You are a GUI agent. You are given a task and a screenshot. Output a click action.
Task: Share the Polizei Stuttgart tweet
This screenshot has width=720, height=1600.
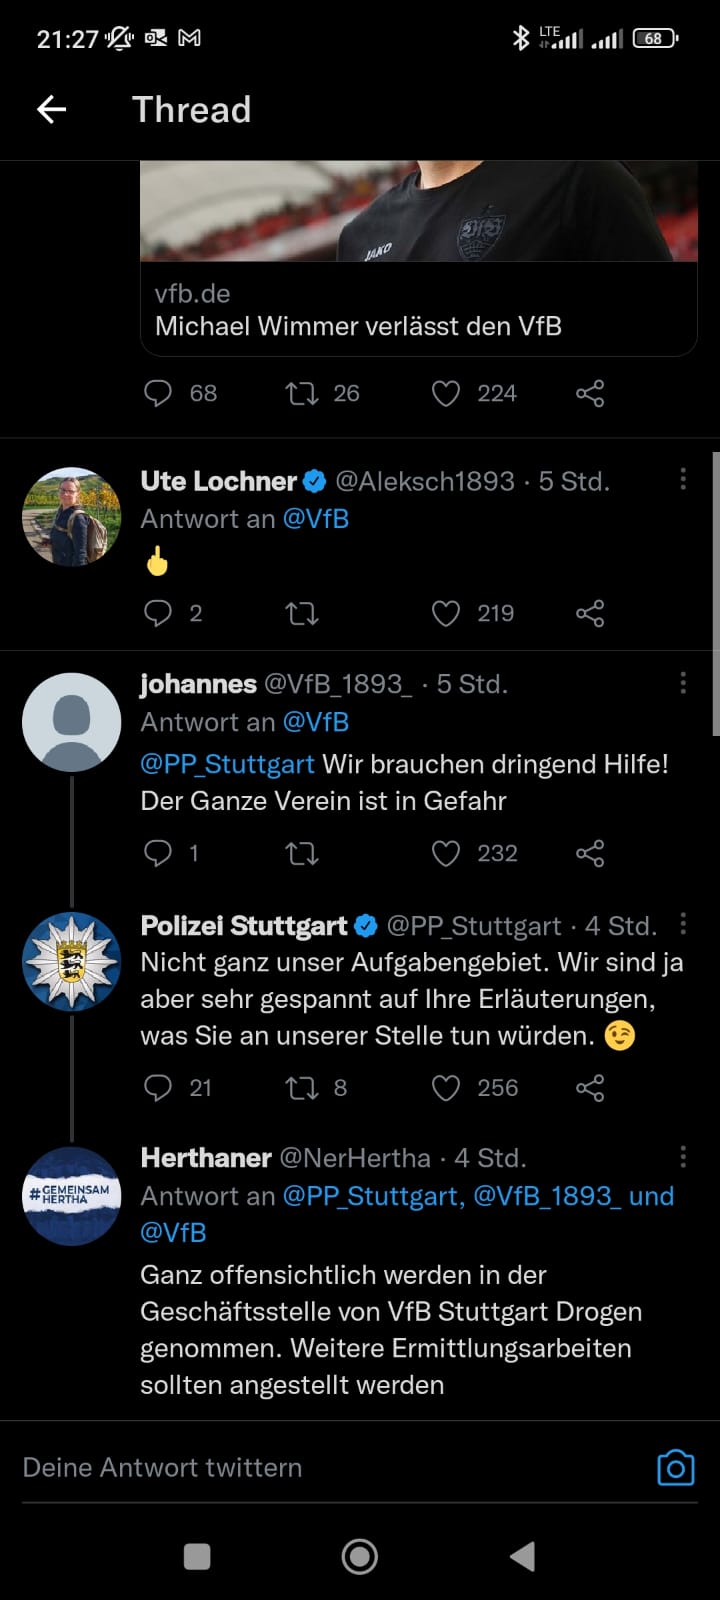[x=590, y=1088]
